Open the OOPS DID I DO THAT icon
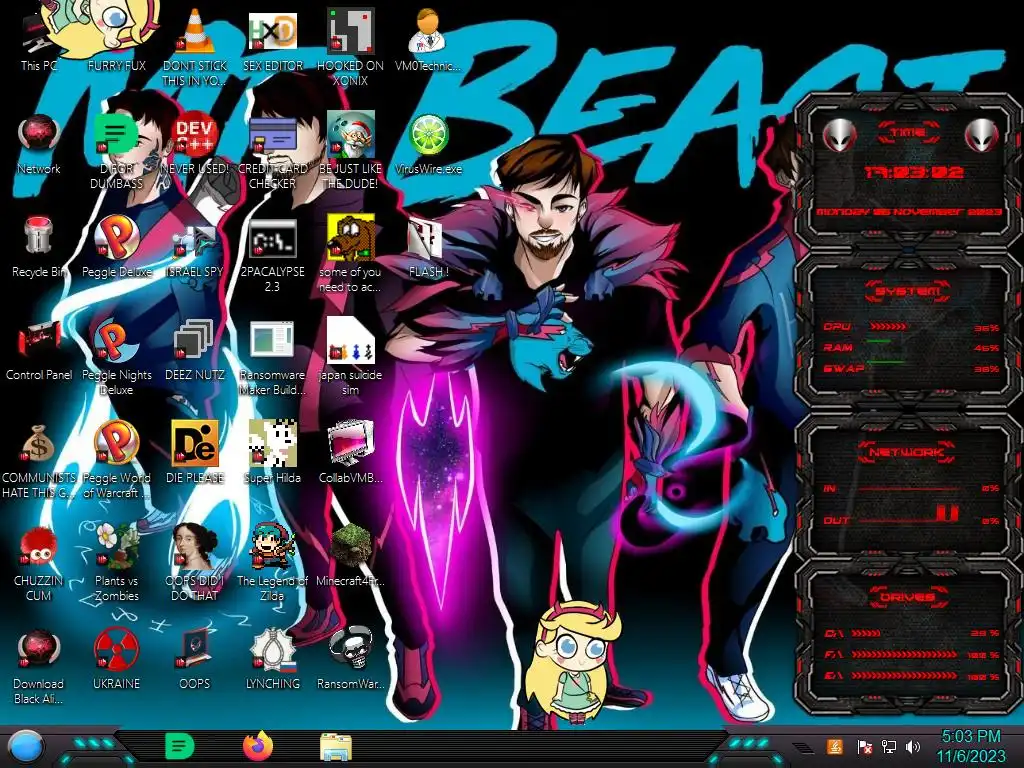The height and width of the screenshot is (768, 1024). 195,562
